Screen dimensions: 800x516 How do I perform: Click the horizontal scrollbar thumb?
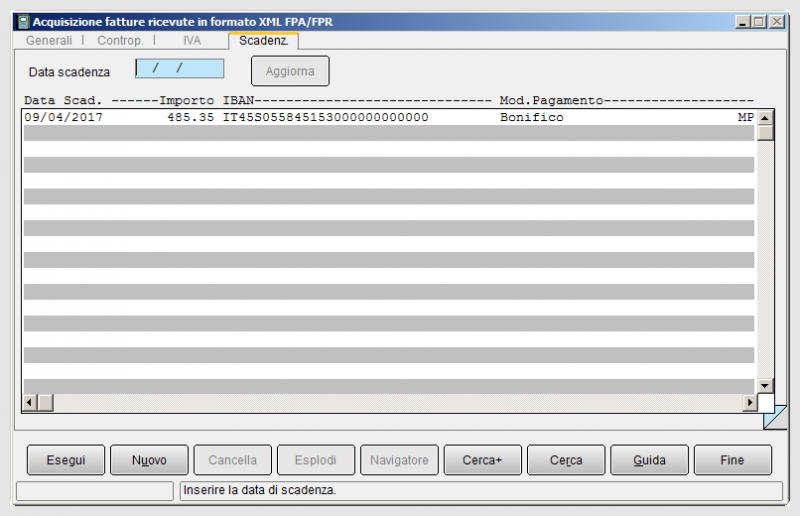pos(45,403)
